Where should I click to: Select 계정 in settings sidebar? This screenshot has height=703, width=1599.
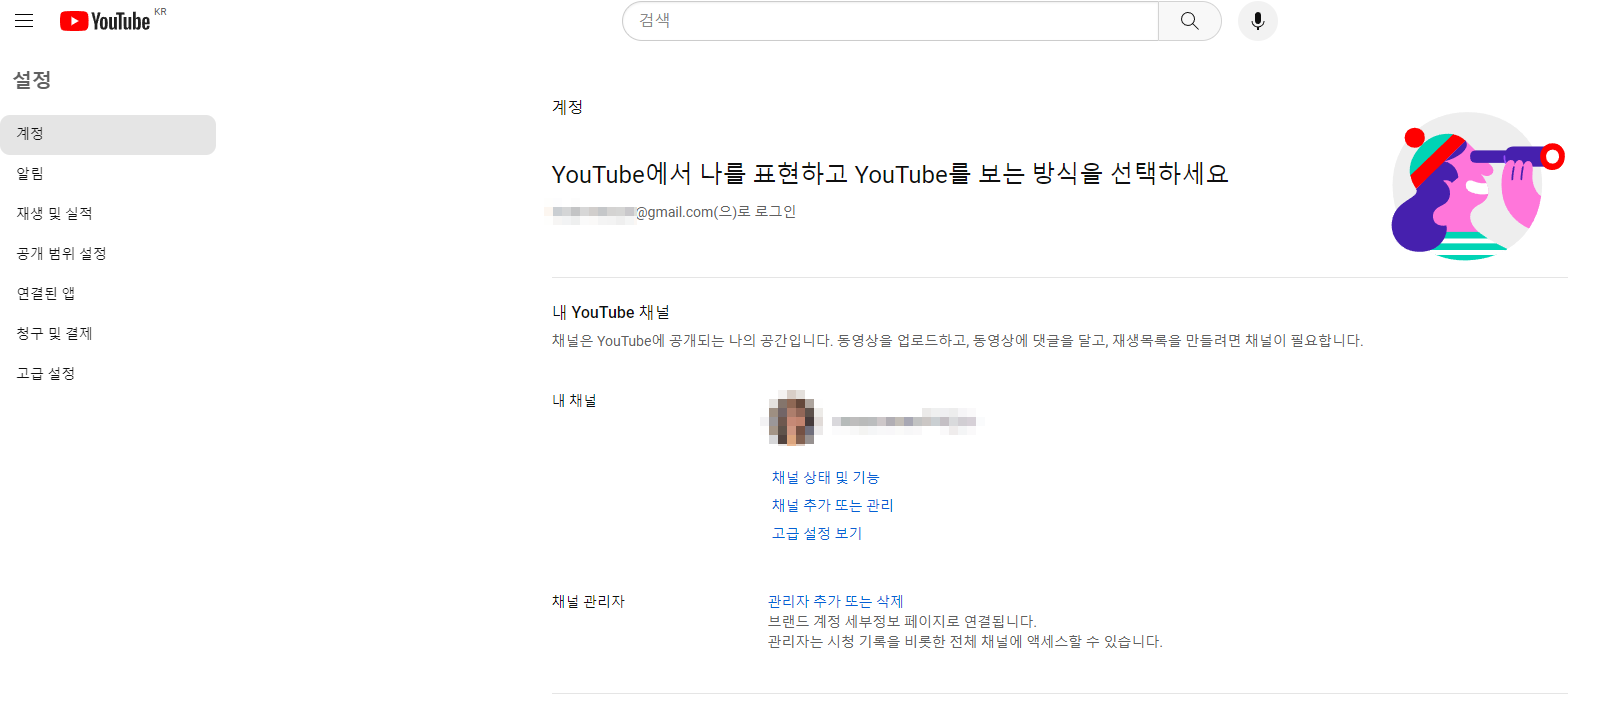point(108,134)
